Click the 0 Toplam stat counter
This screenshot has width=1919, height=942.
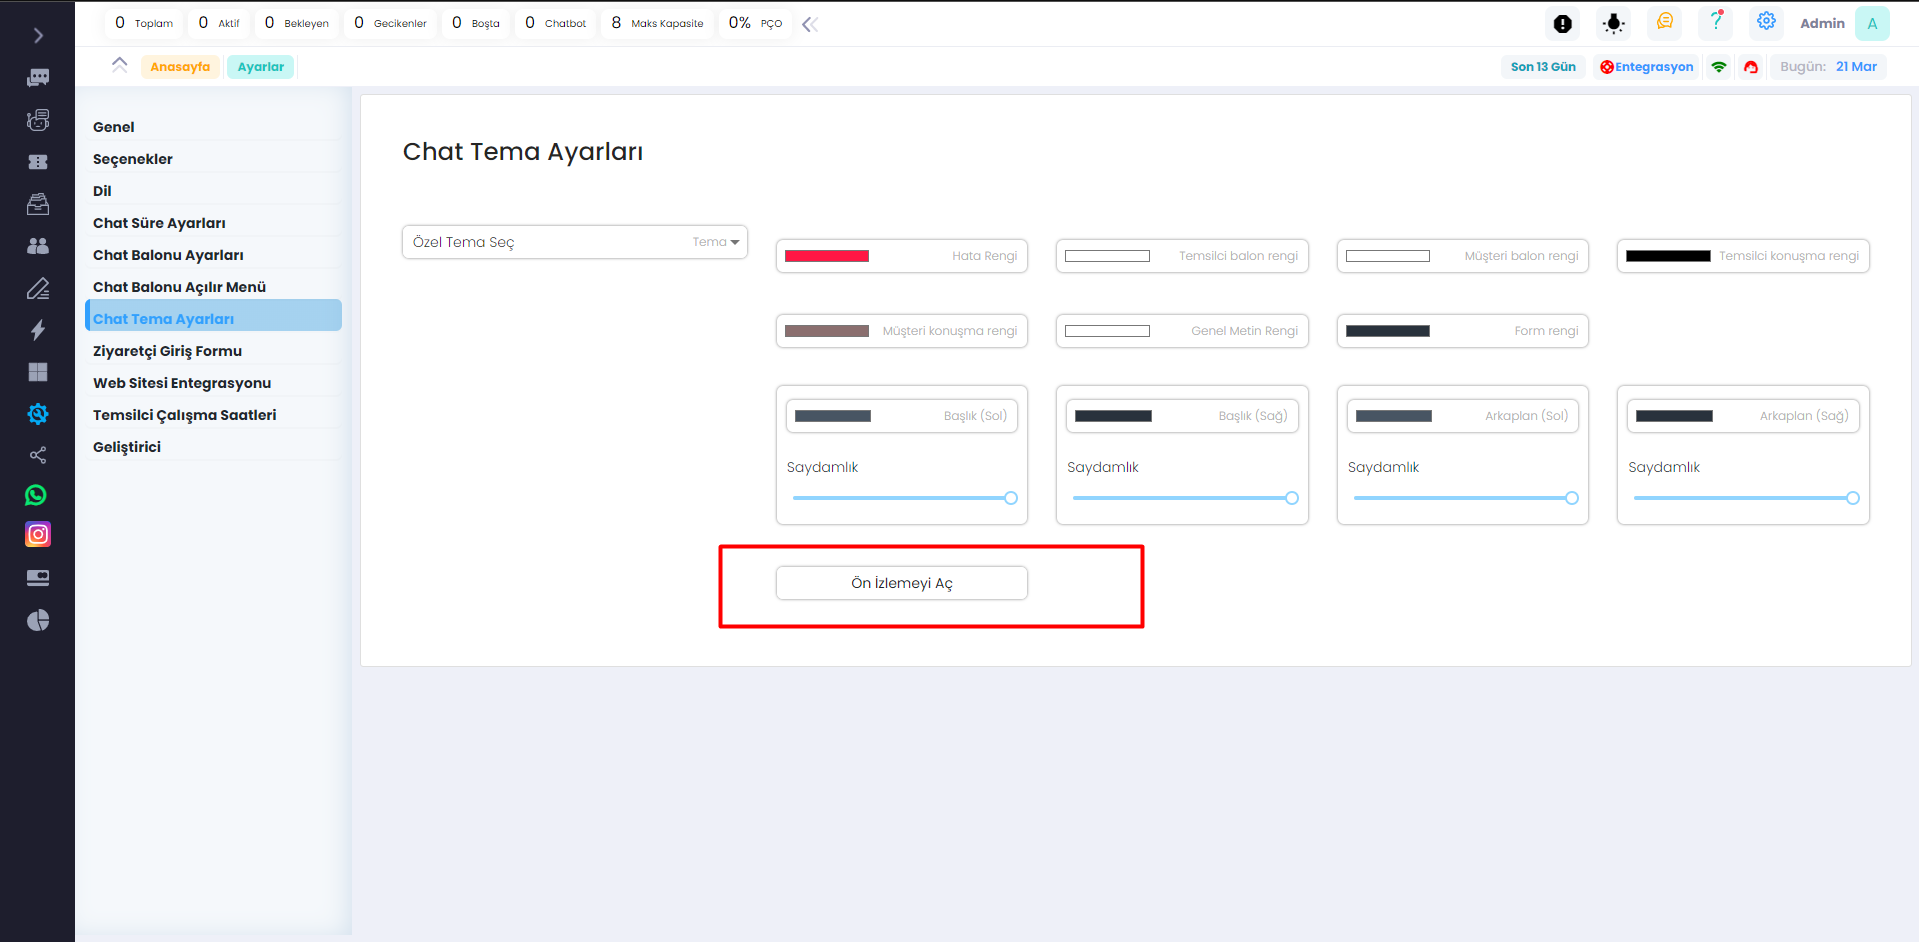tap(144, 23)
